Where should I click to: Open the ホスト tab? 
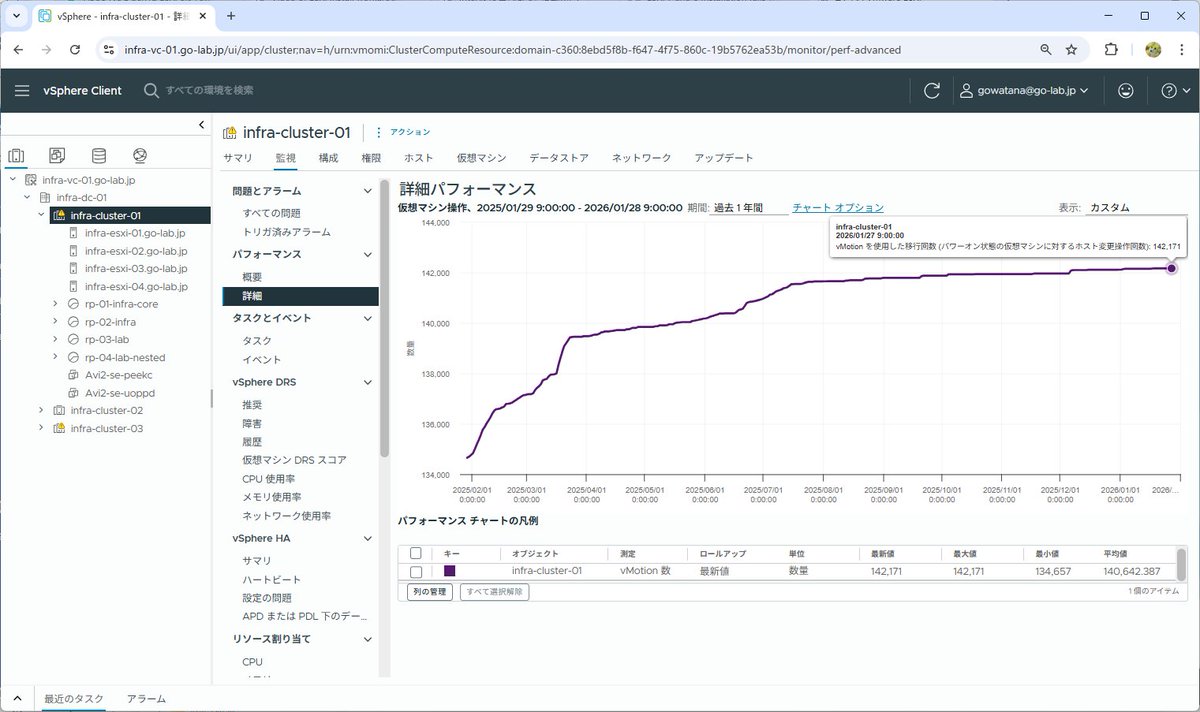tap(419, 158)
